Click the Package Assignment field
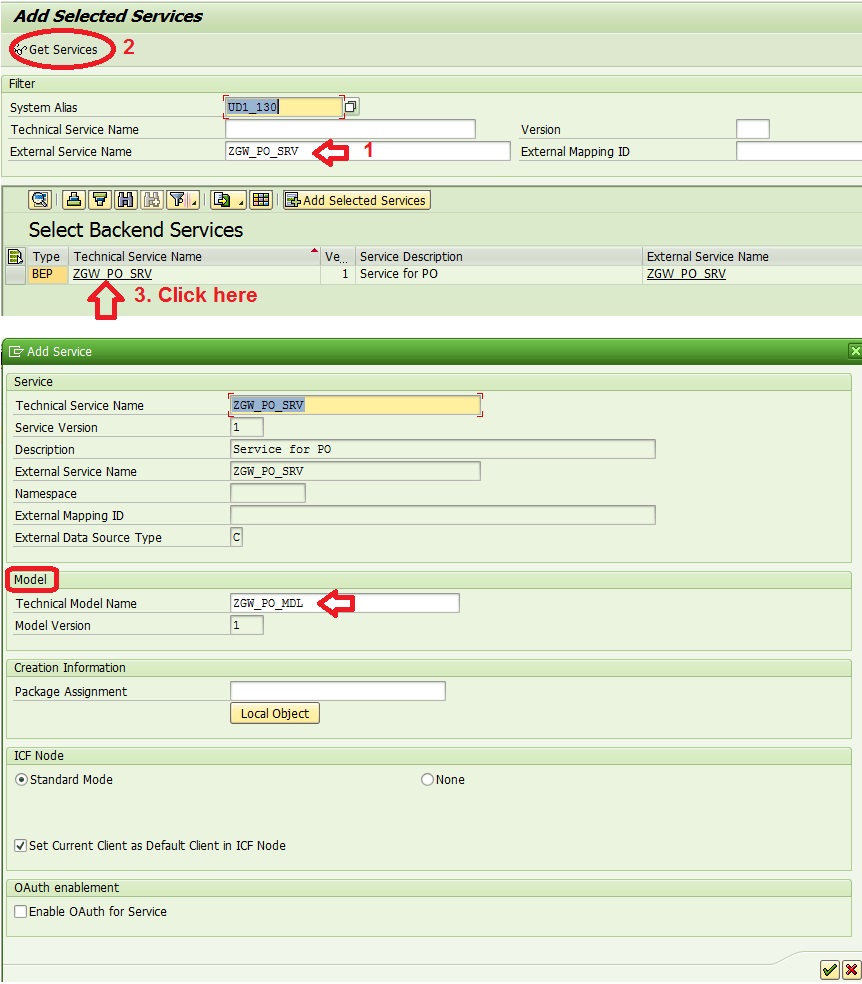The image size is (862, 984). click(338, 691)
